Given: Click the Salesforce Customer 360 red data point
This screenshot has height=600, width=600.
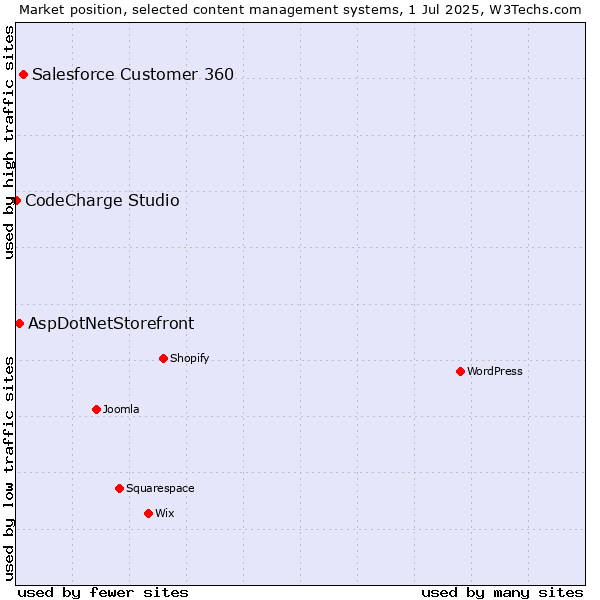Looking at the screenshot, I should point(23,75).
